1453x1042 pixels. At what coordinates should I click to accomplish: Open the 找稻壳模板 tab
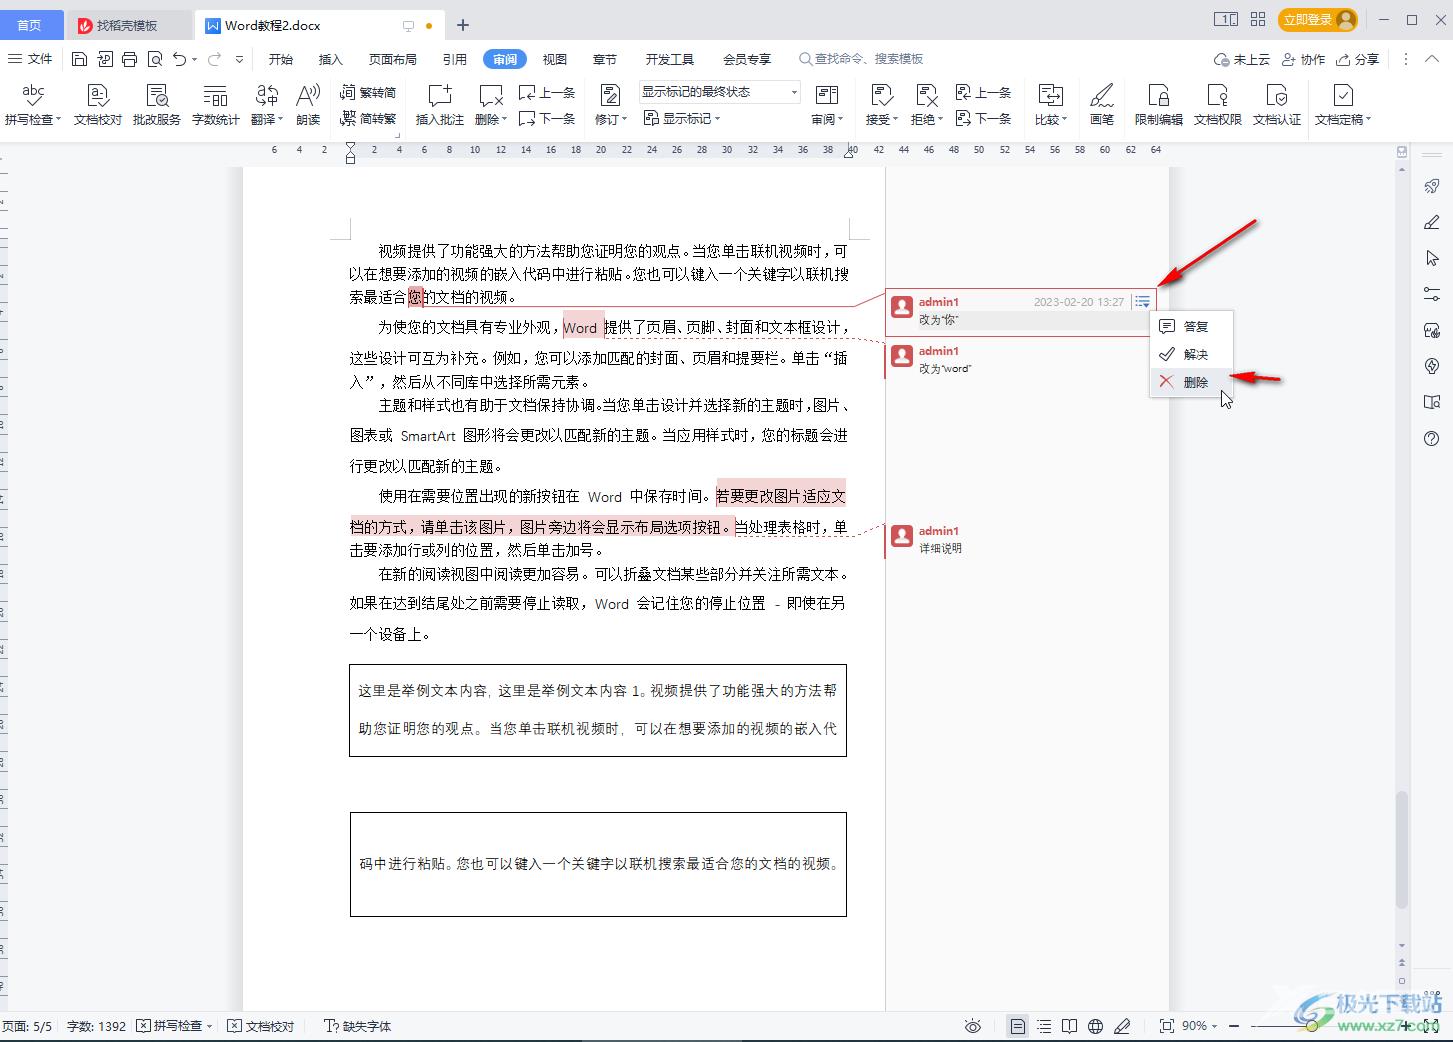click(x=127, y=25)
